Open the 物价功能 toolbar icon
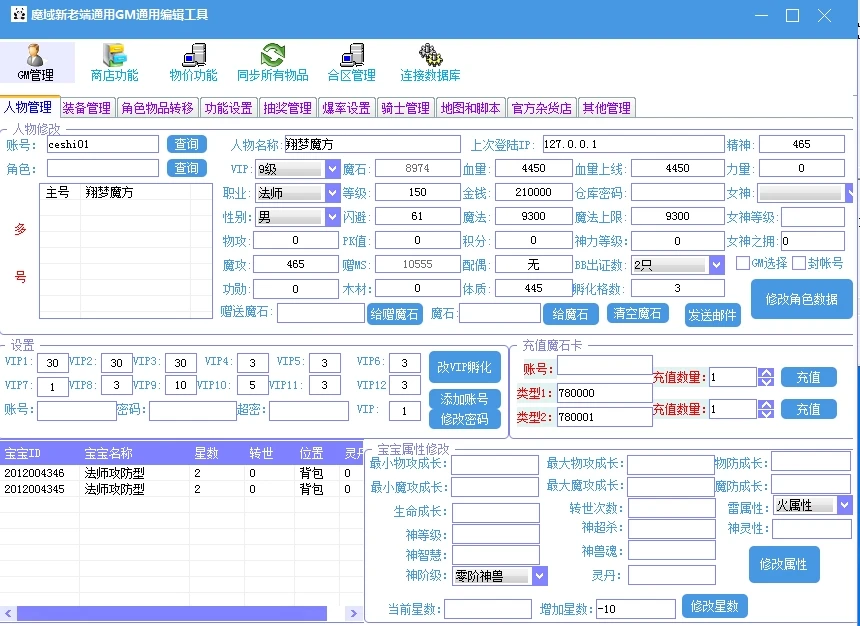Image resolution: width=860 pixels, height=626 pixels. point(193,63)
